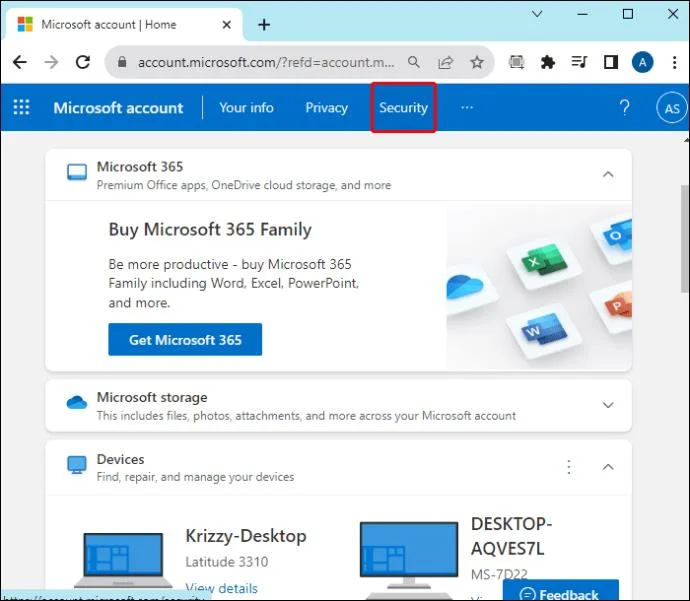Click the Microsoft 365 laptop icon
The height and width of the screenshot is (601, 690).
77,172
